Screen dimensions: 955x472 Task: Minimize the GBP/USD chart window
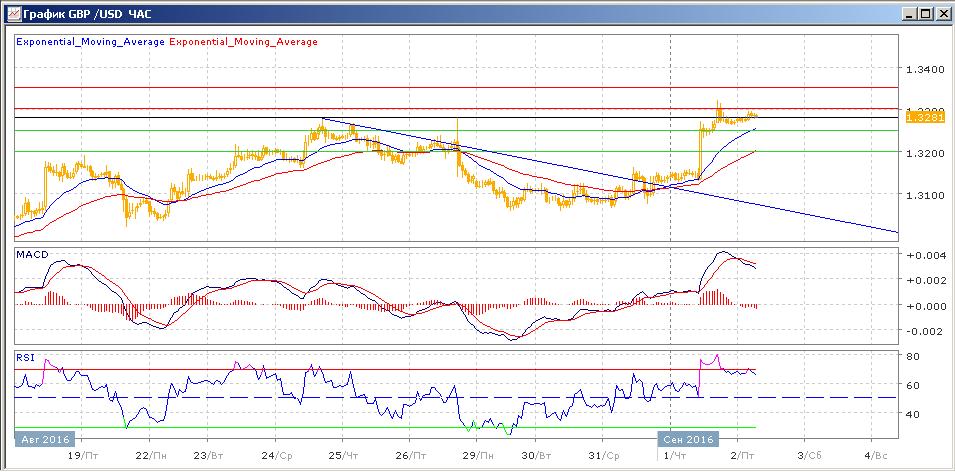(908, 14)
